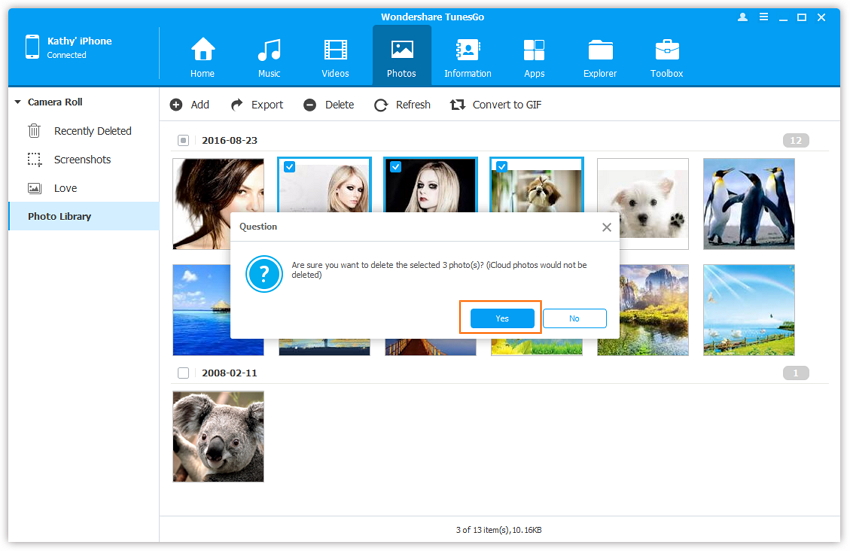Viewport: 850px width, 551px height.
Task: Confirm deletion with the Yes button
Action: [502, 318]
